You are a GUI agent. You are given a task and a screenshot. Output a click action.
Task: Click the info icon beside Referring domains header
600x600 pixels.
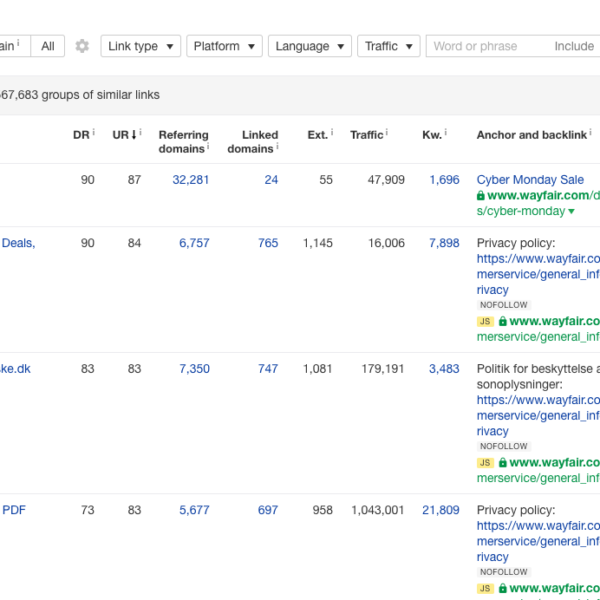[207, 148]
